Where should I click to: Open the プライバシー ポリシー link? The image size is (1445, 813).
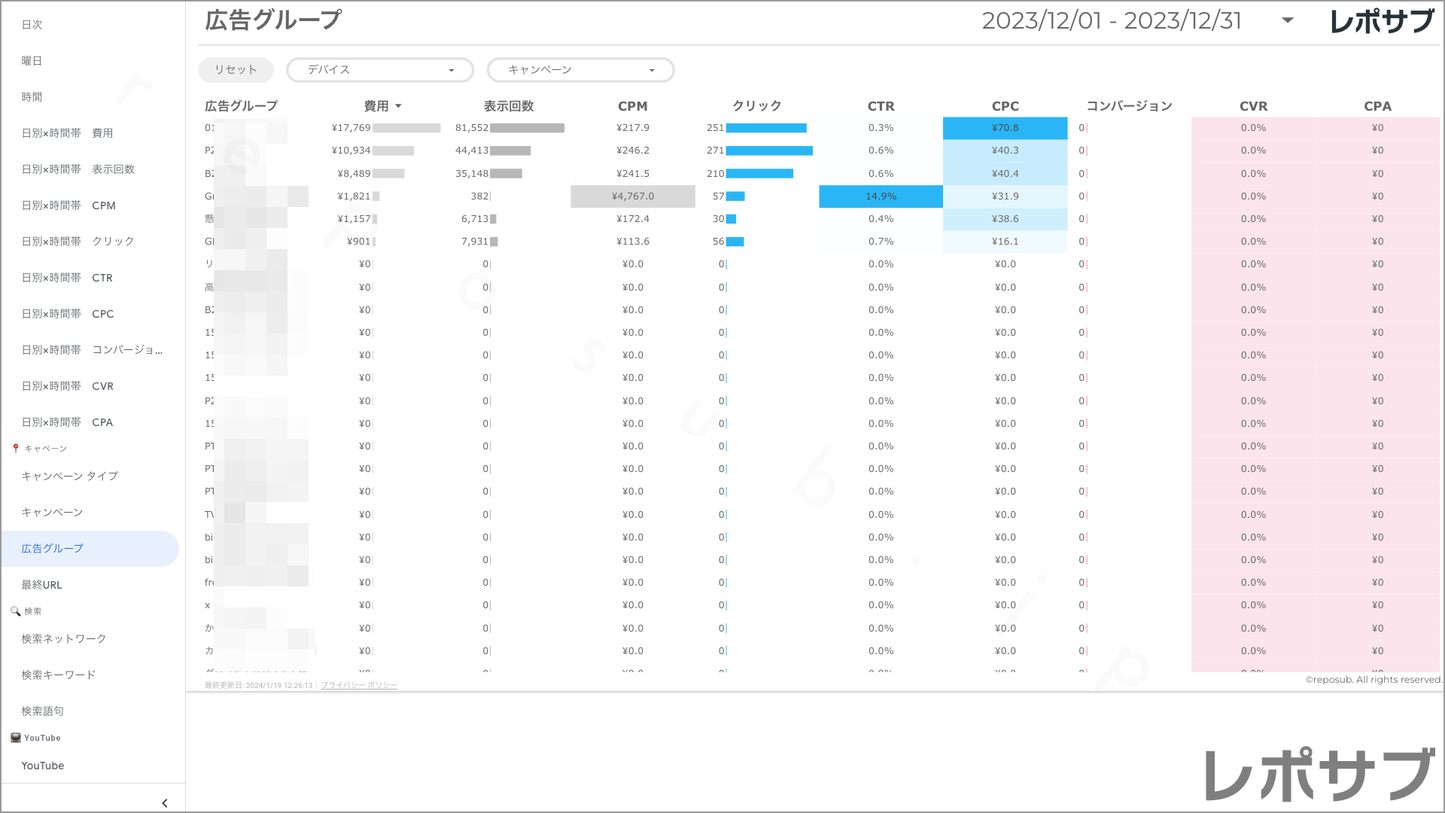(x=359, y=685)
